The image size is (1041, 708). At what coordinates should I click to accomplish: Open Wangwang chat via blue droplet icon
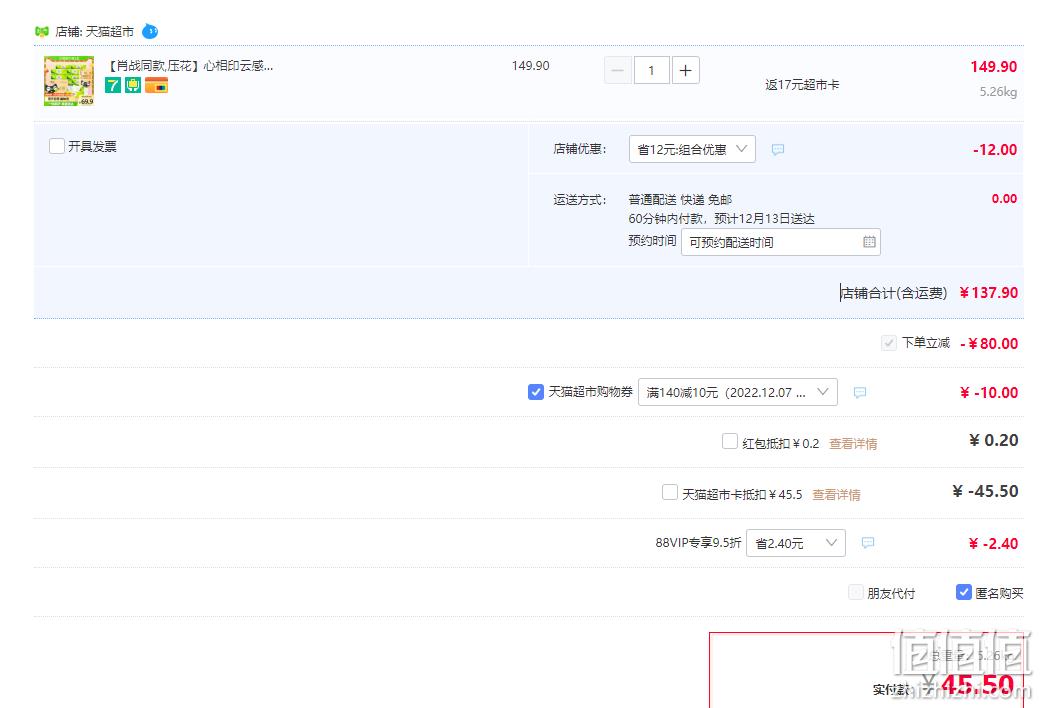coord(150,31)
